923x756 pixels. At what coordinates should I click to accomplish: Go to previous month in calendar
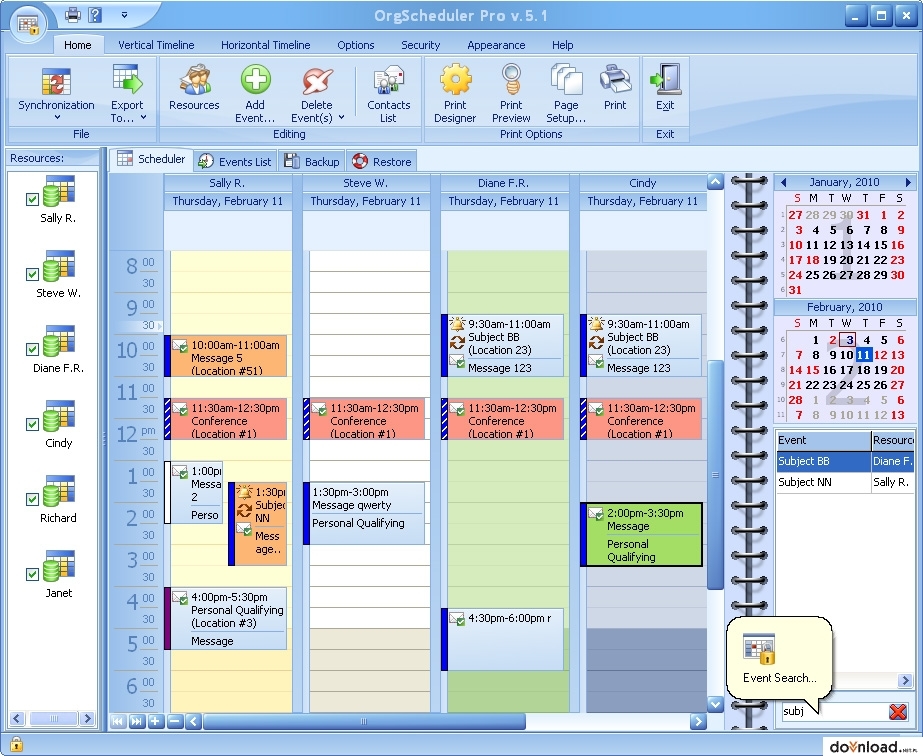coord(783,183)
